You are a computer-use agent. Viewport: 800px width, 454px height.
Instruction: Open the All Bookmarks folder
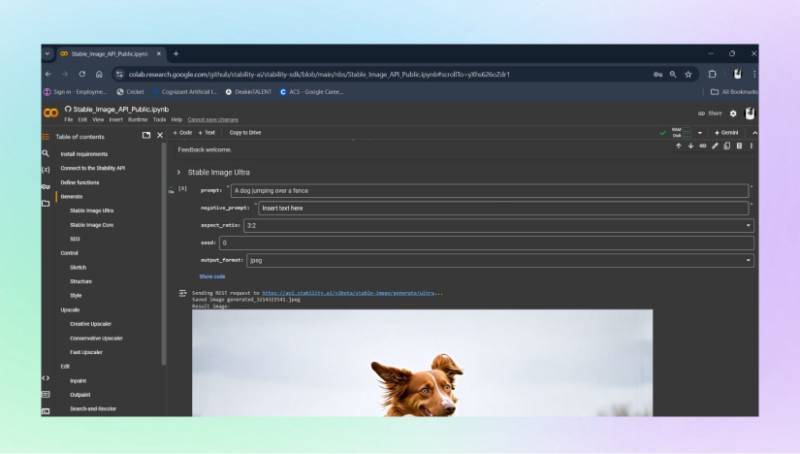[x=734, y=92]
